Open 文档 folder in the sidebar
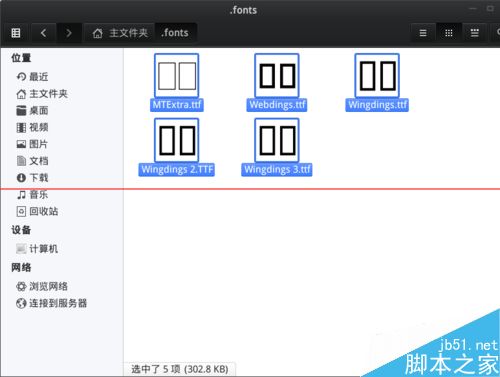Viewport: 500px width, 377px height. coord(32,161)
